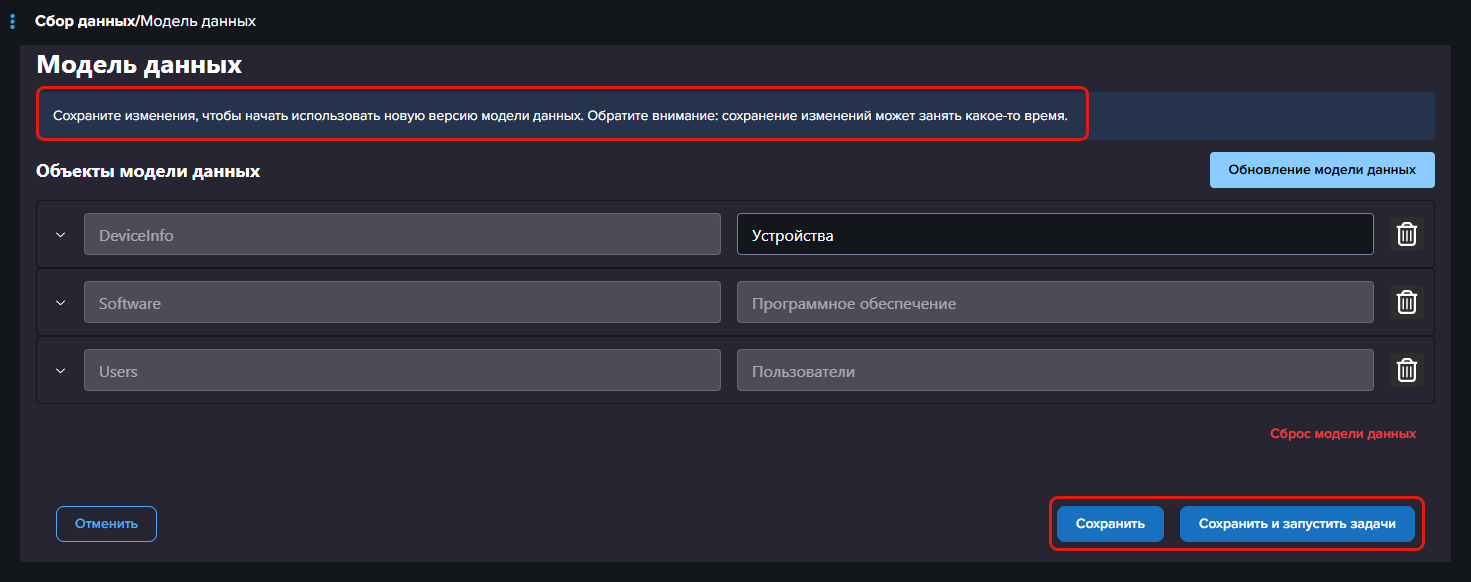Click the Users identifier field
The height and width of the screenshot is (582, 1471).
point(402,371)
